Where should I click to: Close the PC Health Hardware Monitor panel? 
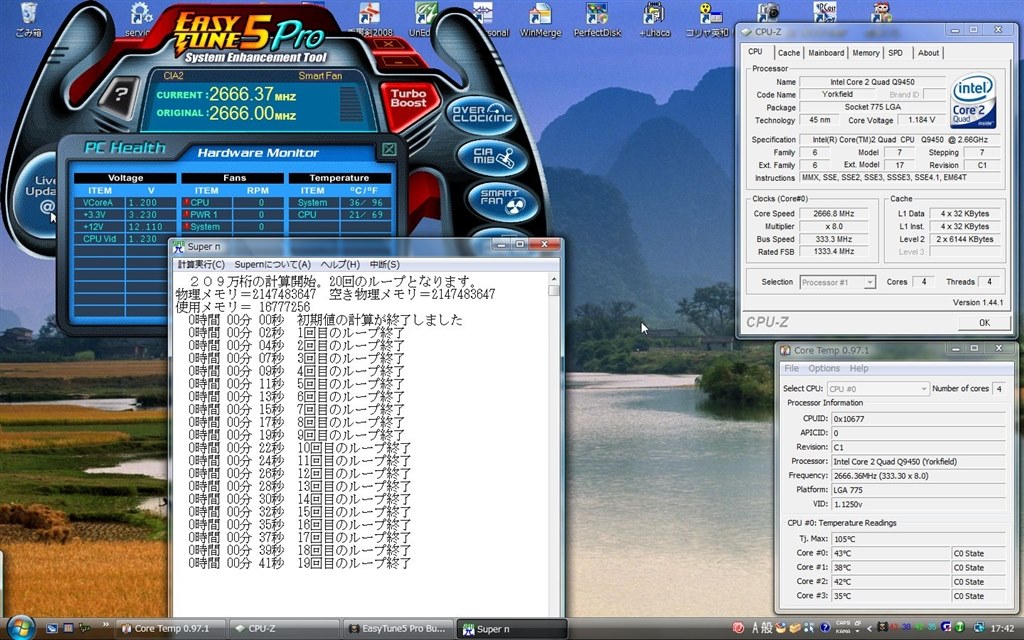(x=389, y=150)
